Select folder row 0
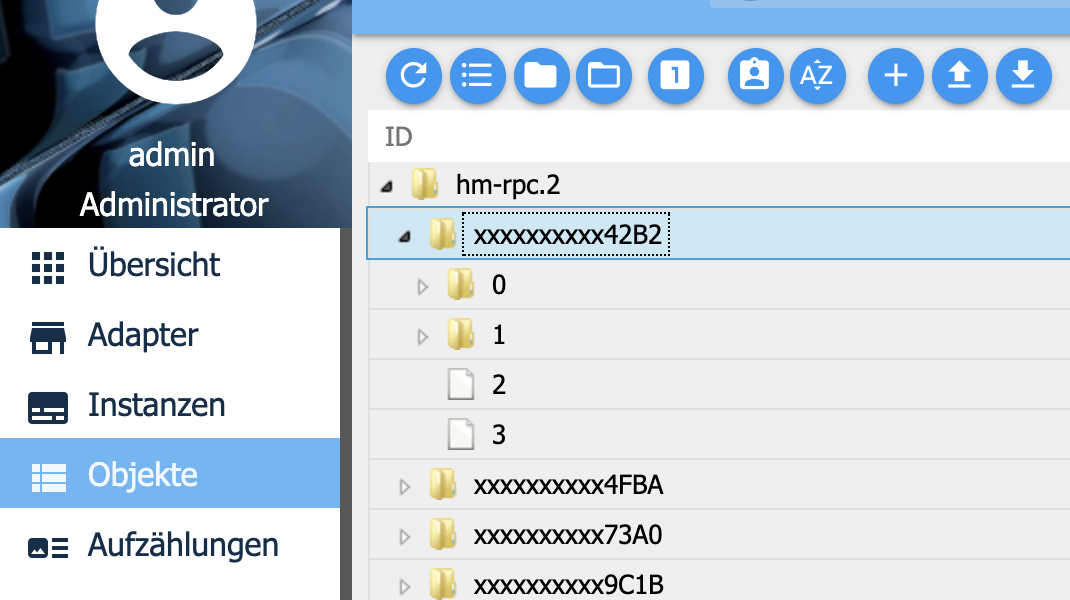The image size is (1070, 600). [719, 284]
